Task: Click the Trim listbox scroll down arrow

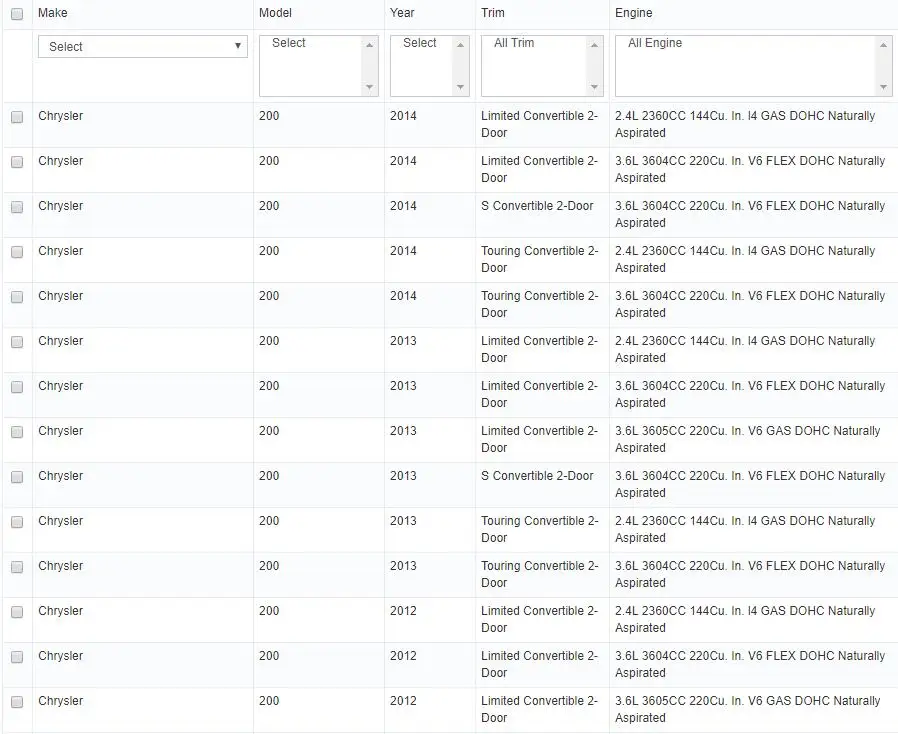Action: (594, 87)
